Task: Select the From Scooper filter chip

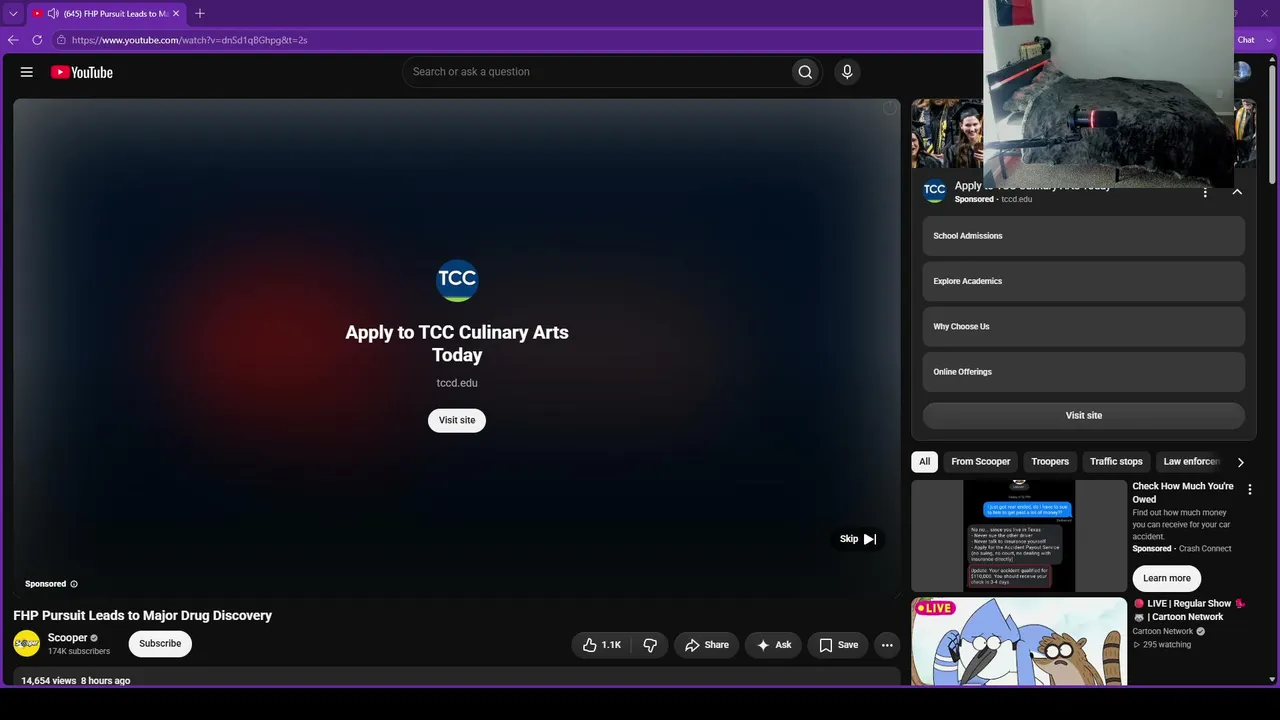Action: click(981, 462)
